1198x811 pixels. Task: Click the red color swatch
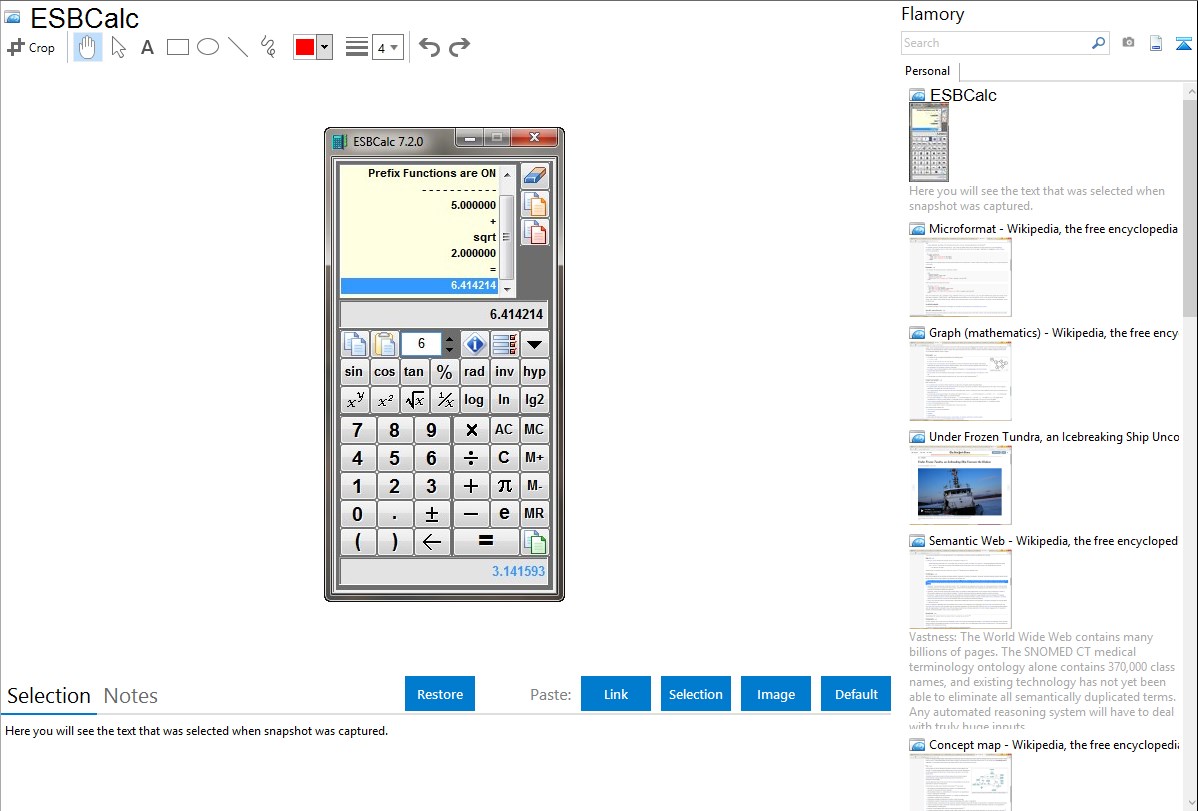[305, 47]
